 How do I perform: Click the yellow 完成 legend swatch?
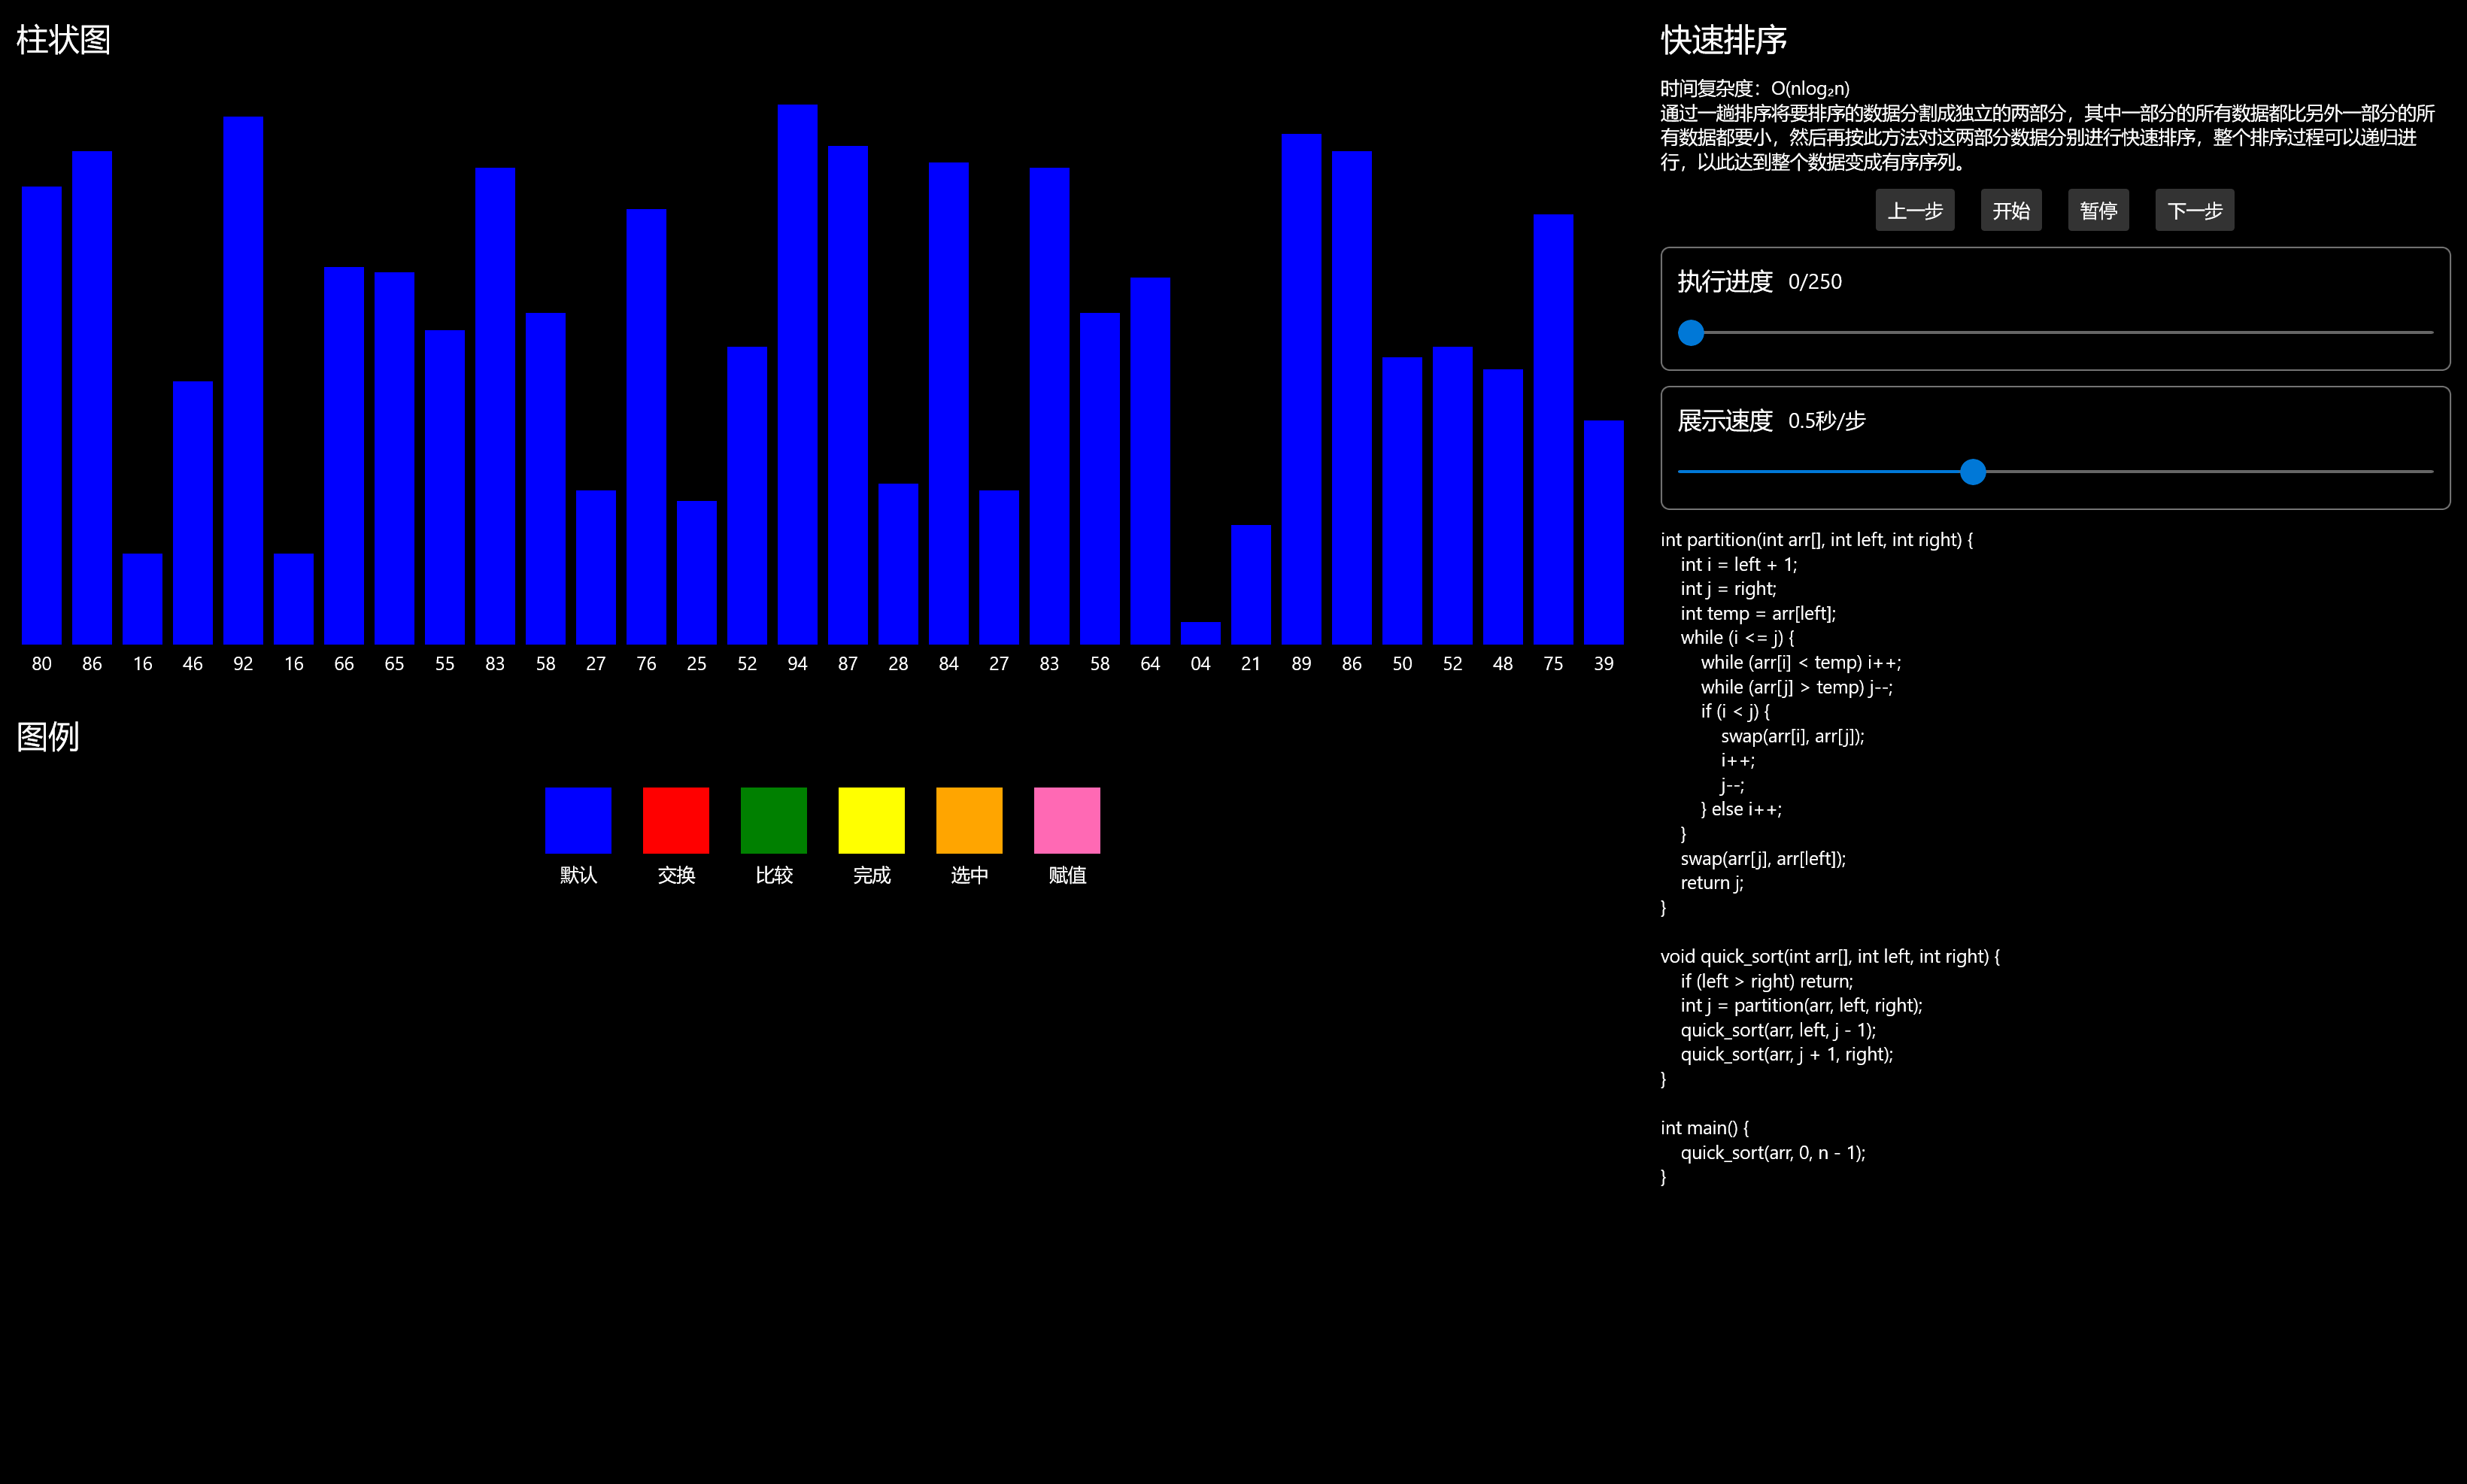871,820
